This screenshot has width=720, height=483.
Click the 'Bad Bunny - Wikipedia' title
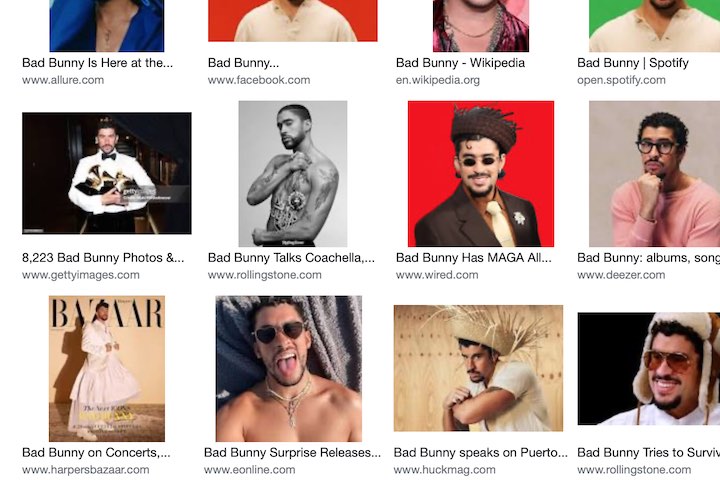(x=460, y=63)
